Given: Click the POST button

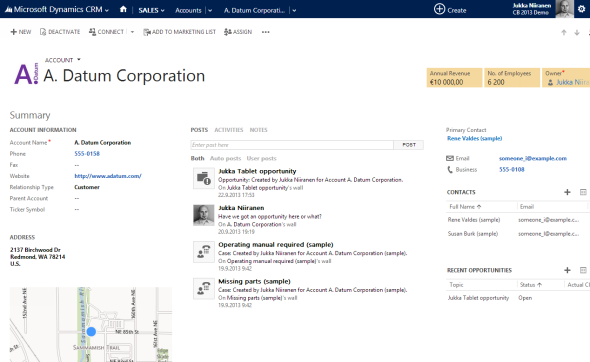Looking at the screenshot, I should pyautogui.click(x=409, y=145).
